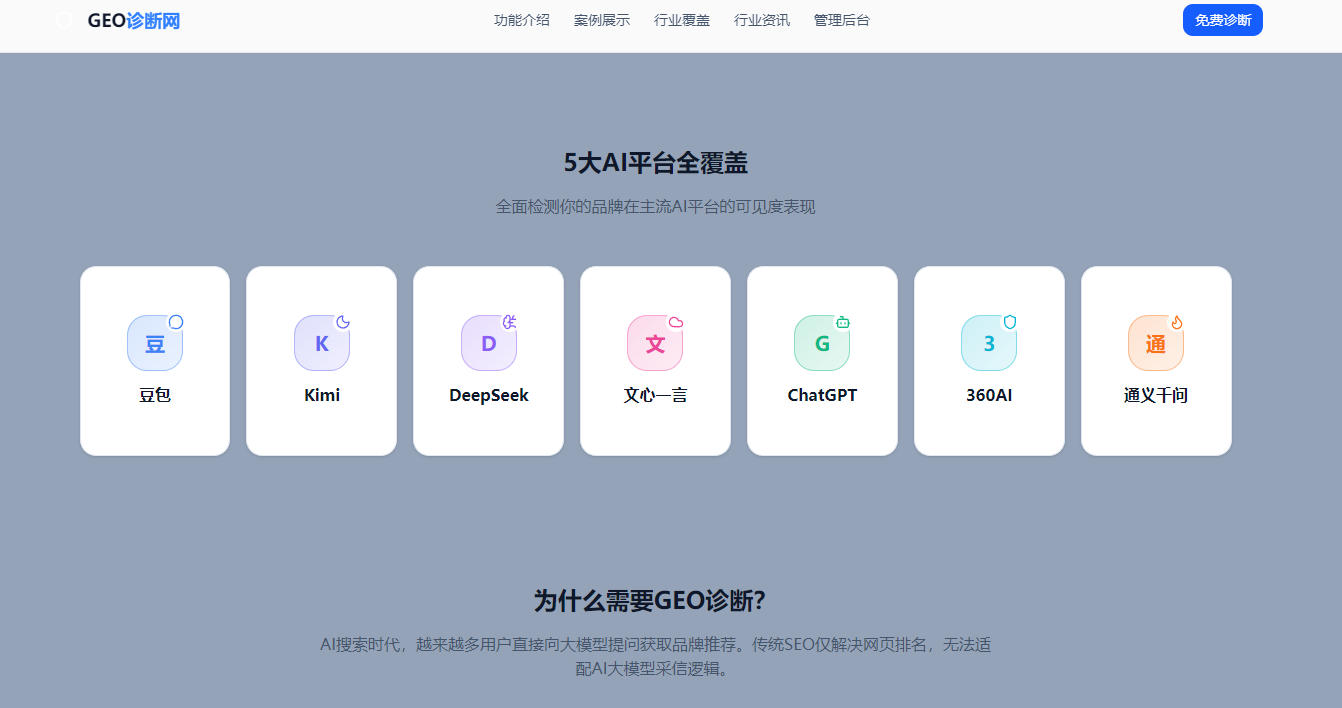
Task: Select the 360AI label text
Action: pos(989,395)
